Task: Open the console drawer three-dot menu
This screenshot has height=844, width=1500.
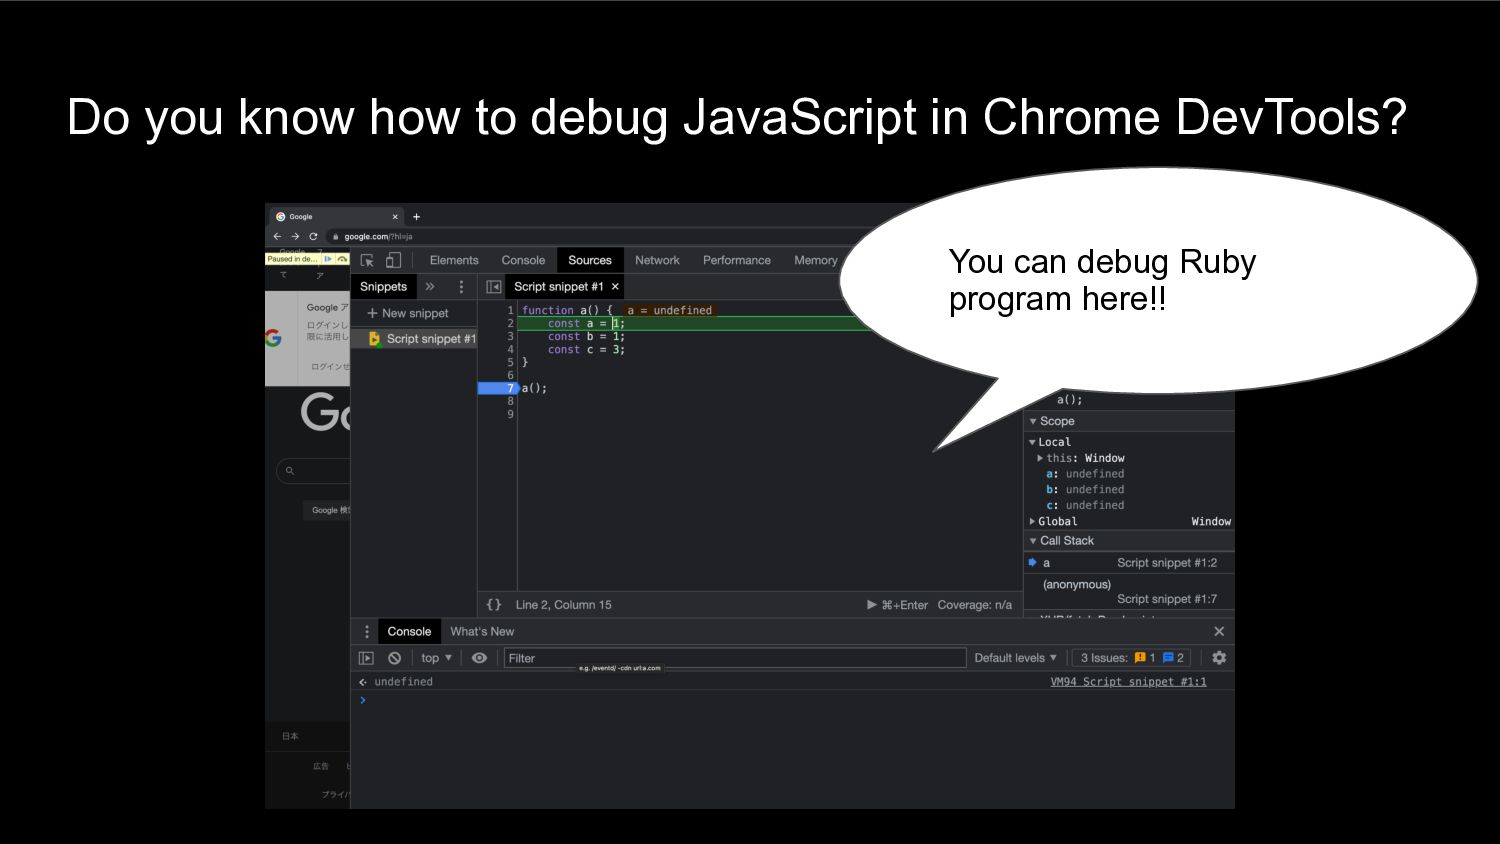Action: tap(367, 632)
